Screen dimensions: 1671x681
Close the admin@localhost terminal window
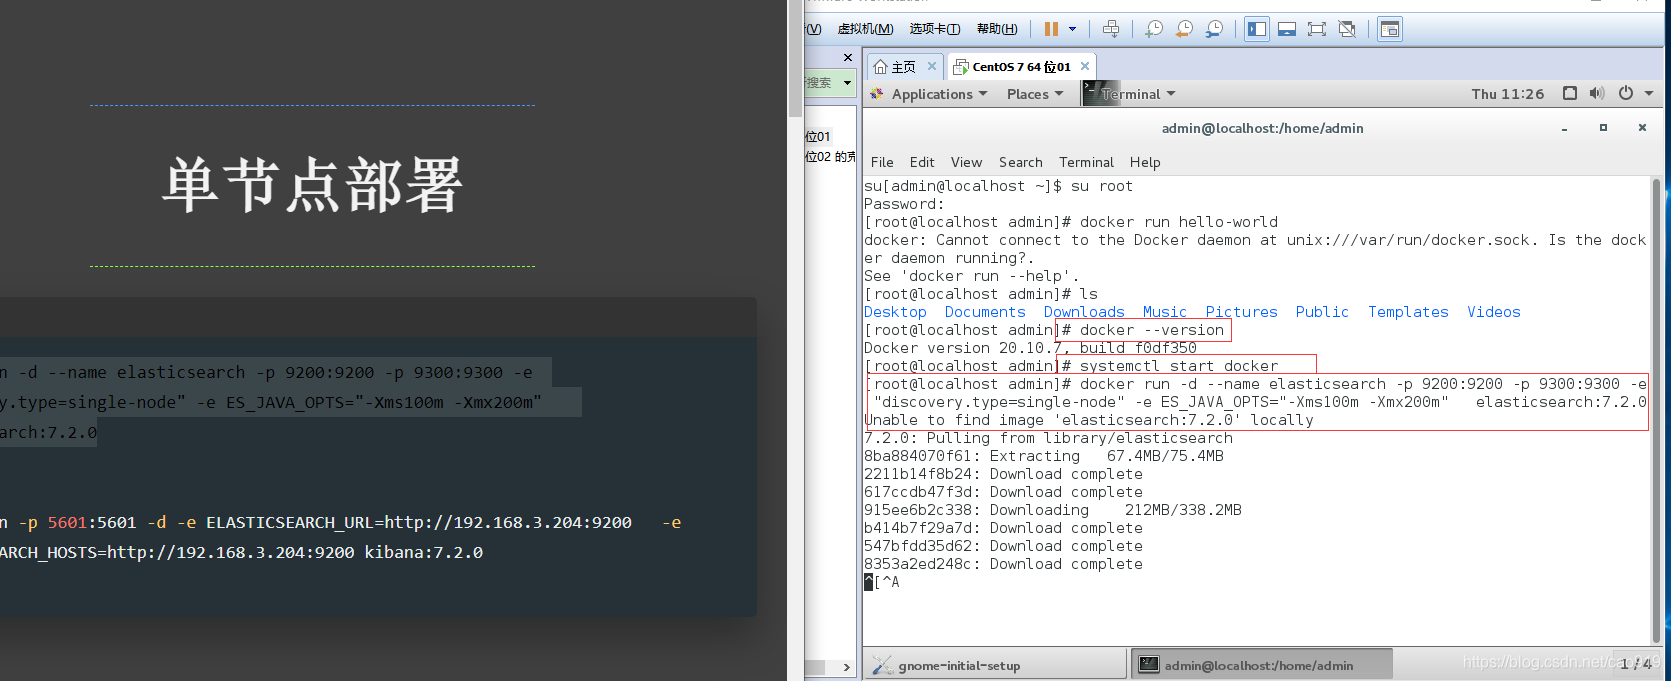[x=1642, y=128]
